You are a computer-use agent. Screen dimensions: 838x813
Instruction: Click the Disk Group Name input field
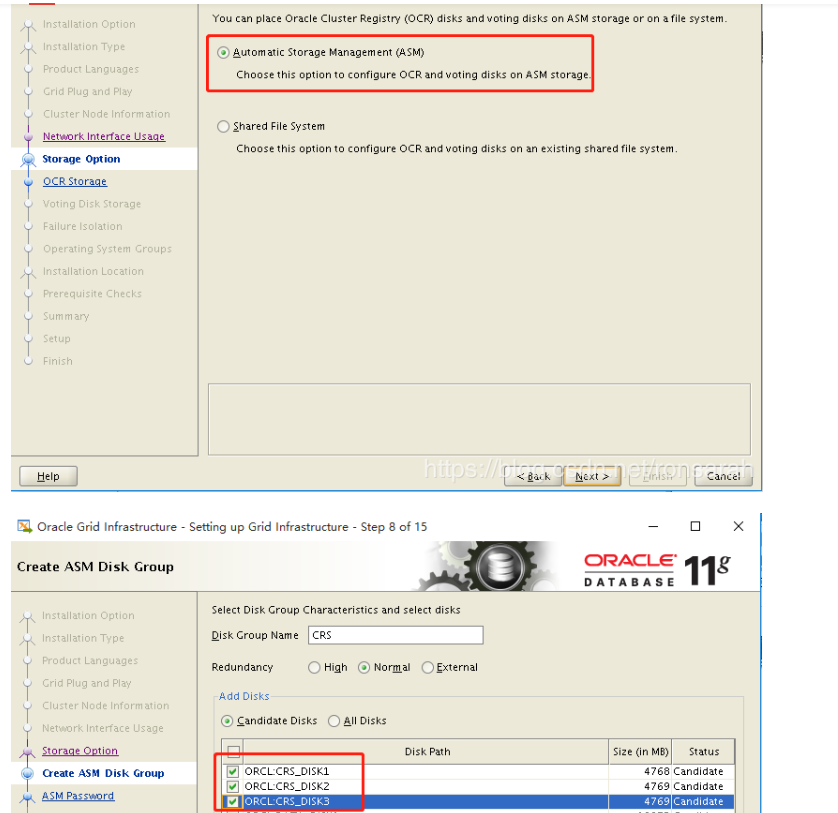point(395,635)
